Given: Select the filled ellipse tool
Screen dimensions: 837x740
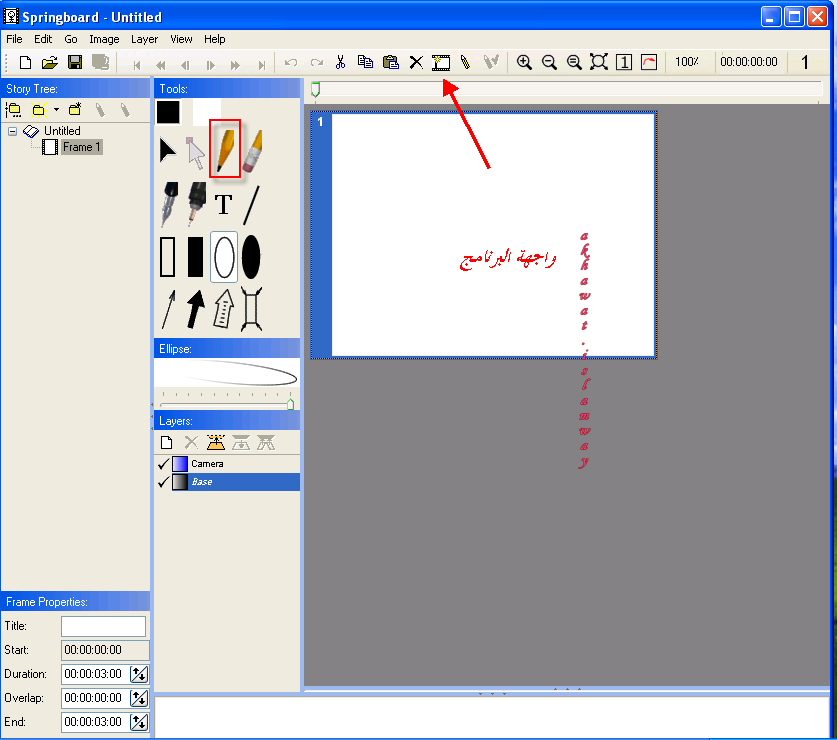Looking at the screenshot, I should click(x=251, y=257).
